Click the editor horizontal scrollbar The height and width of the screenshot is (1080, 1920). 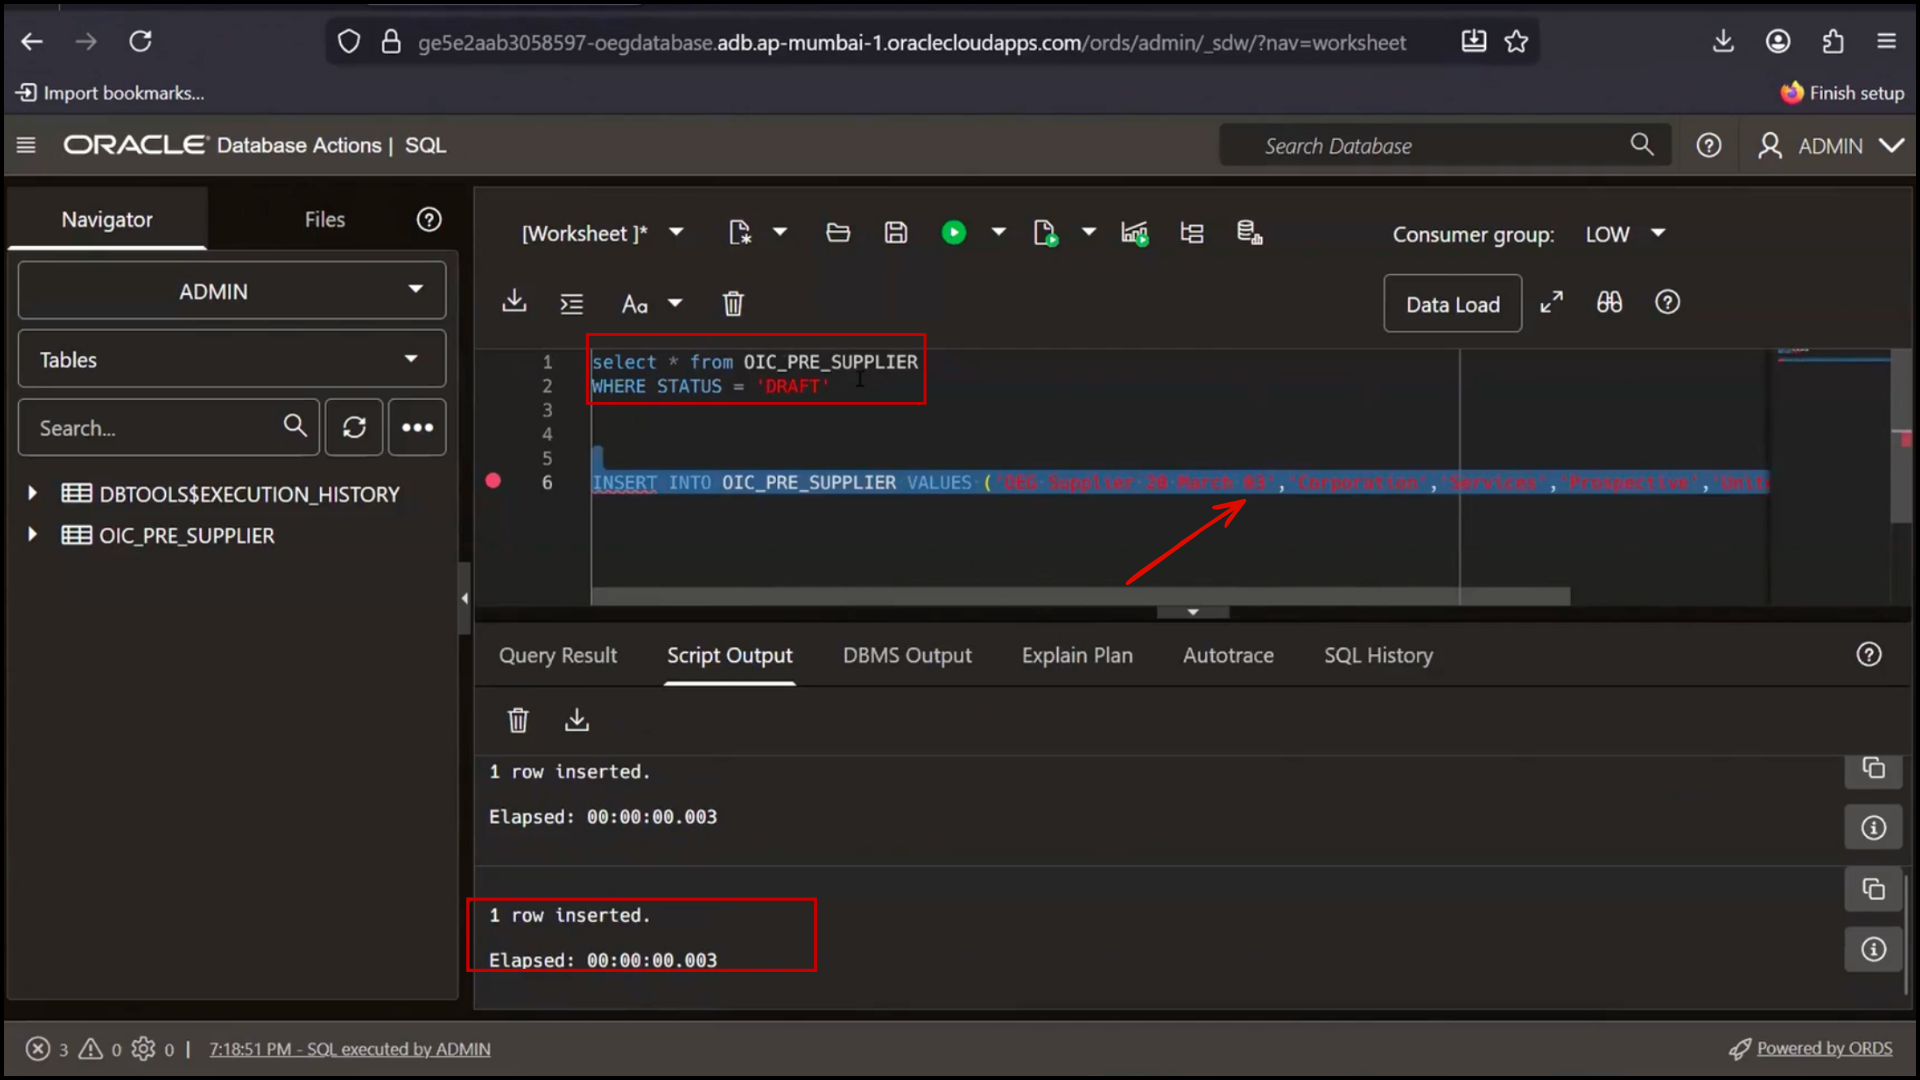click(1080, 596)
